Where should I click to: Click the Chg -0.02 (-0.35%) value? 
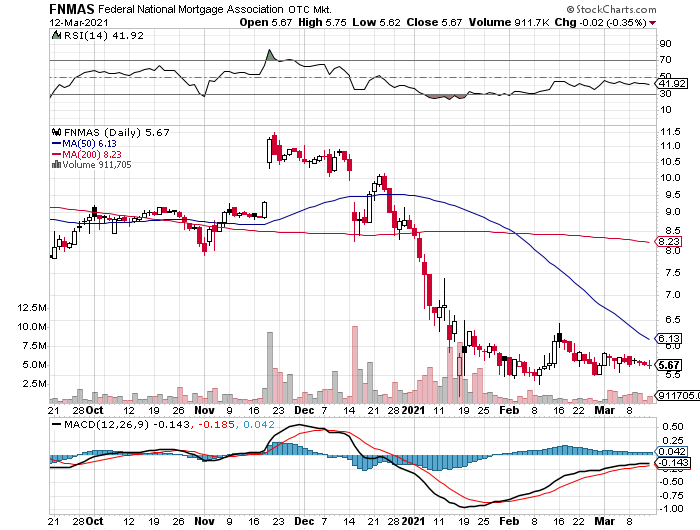coord(600,22)
